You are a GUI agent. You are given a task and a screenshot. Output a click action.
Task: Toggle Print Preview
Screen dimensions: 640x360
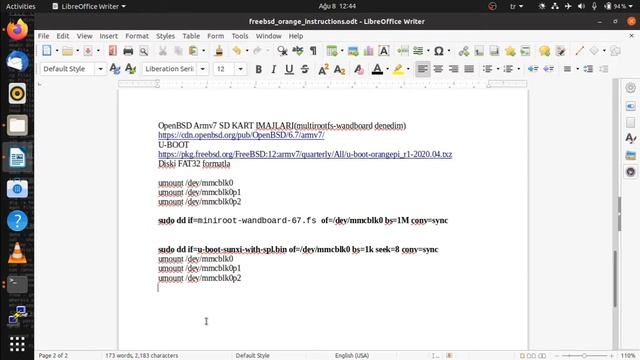point(144,51)
